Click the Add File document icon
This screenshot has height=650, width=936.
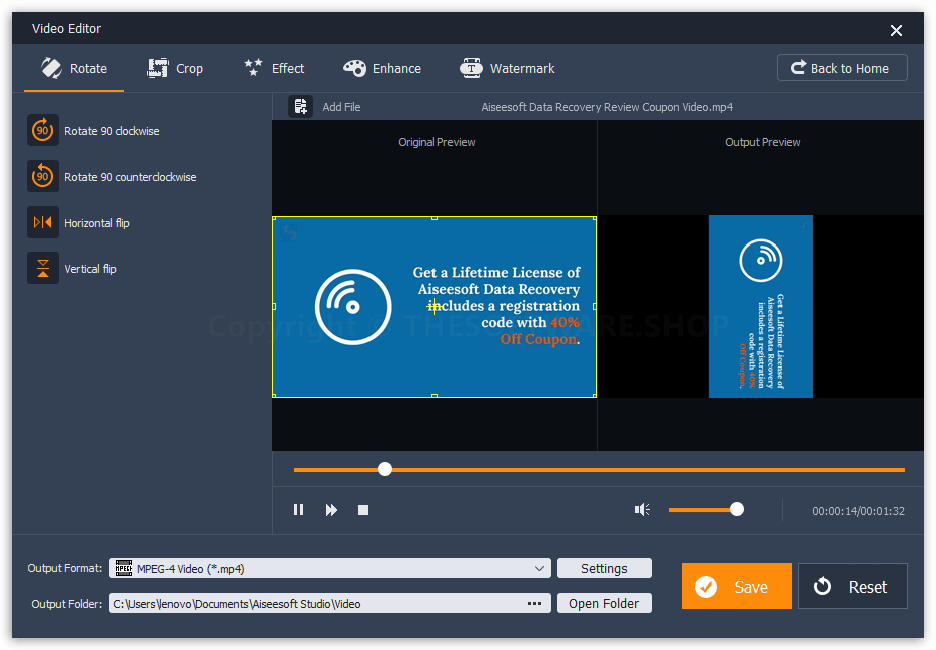tap(300, 106)
